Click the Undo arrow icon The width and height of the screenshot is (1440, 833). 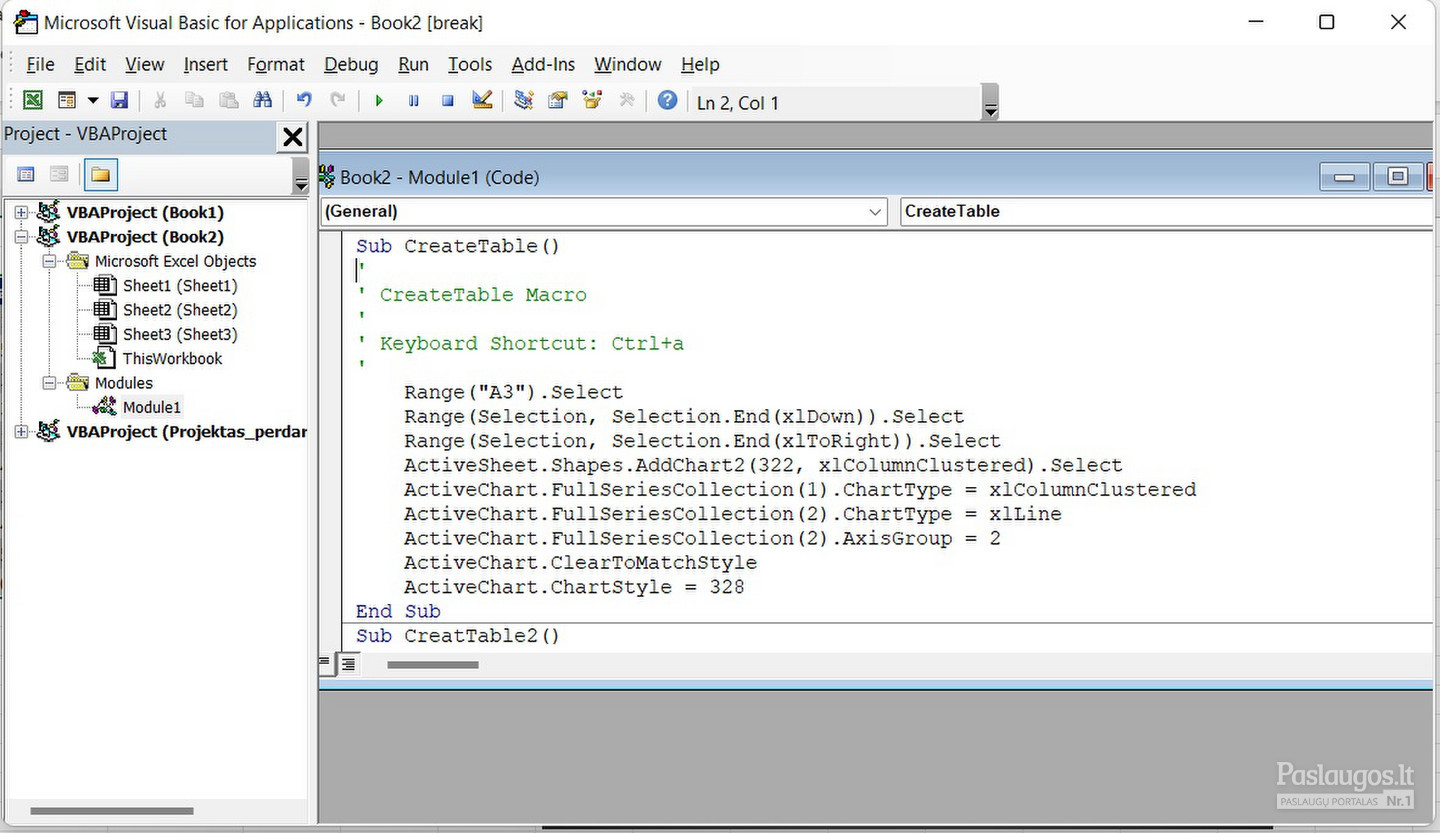(304, 100)
